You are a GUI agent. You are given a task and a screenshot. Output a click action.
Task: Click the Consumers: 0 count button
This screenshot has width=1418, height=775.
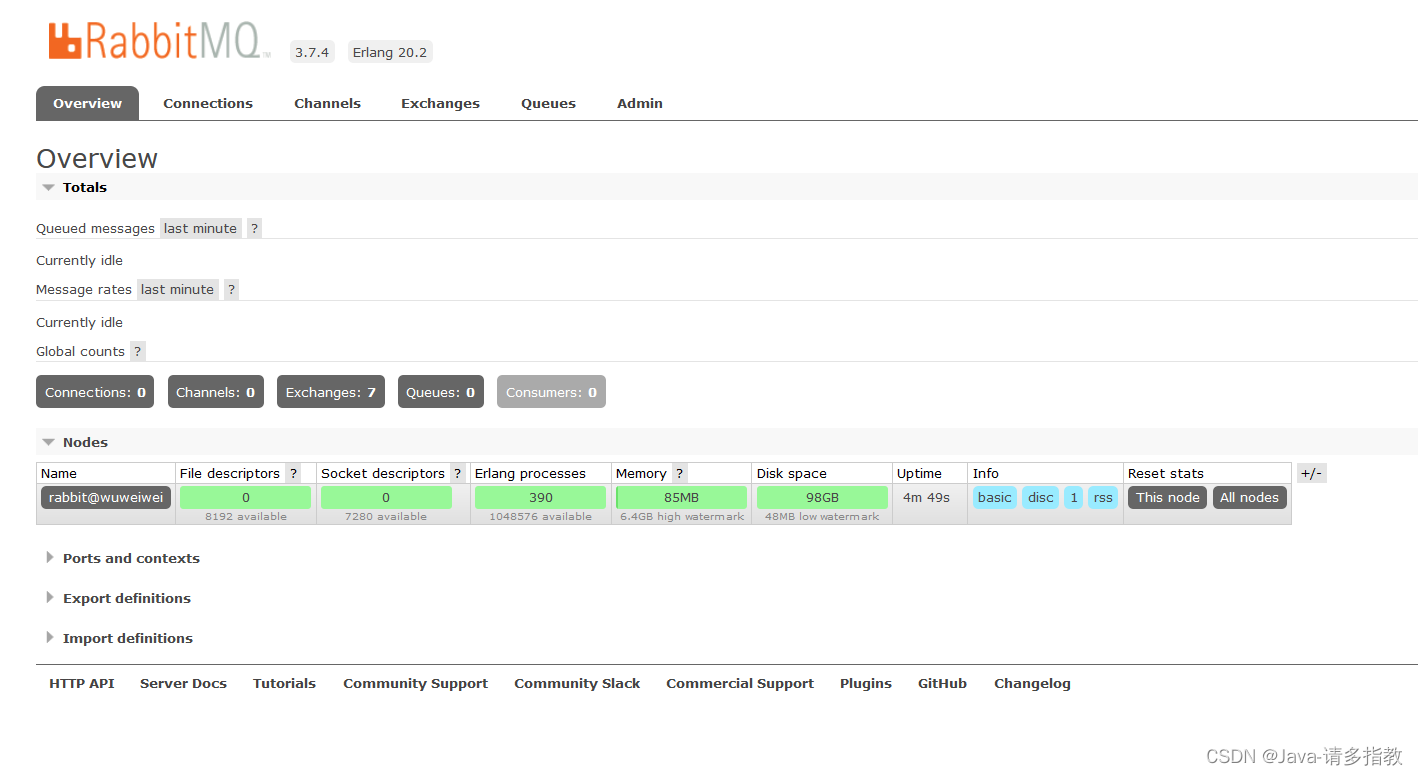point(551,392)
